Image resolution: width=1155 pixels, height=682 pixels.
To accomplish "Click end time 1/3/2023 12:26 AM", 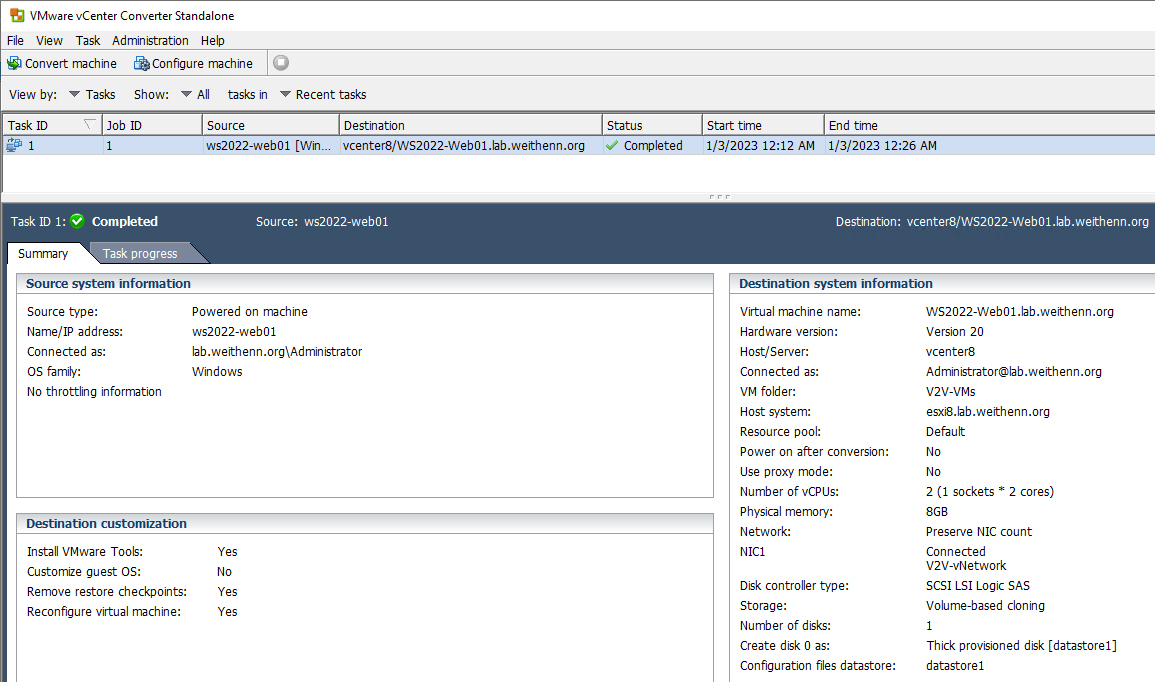I will coord(882,145).
